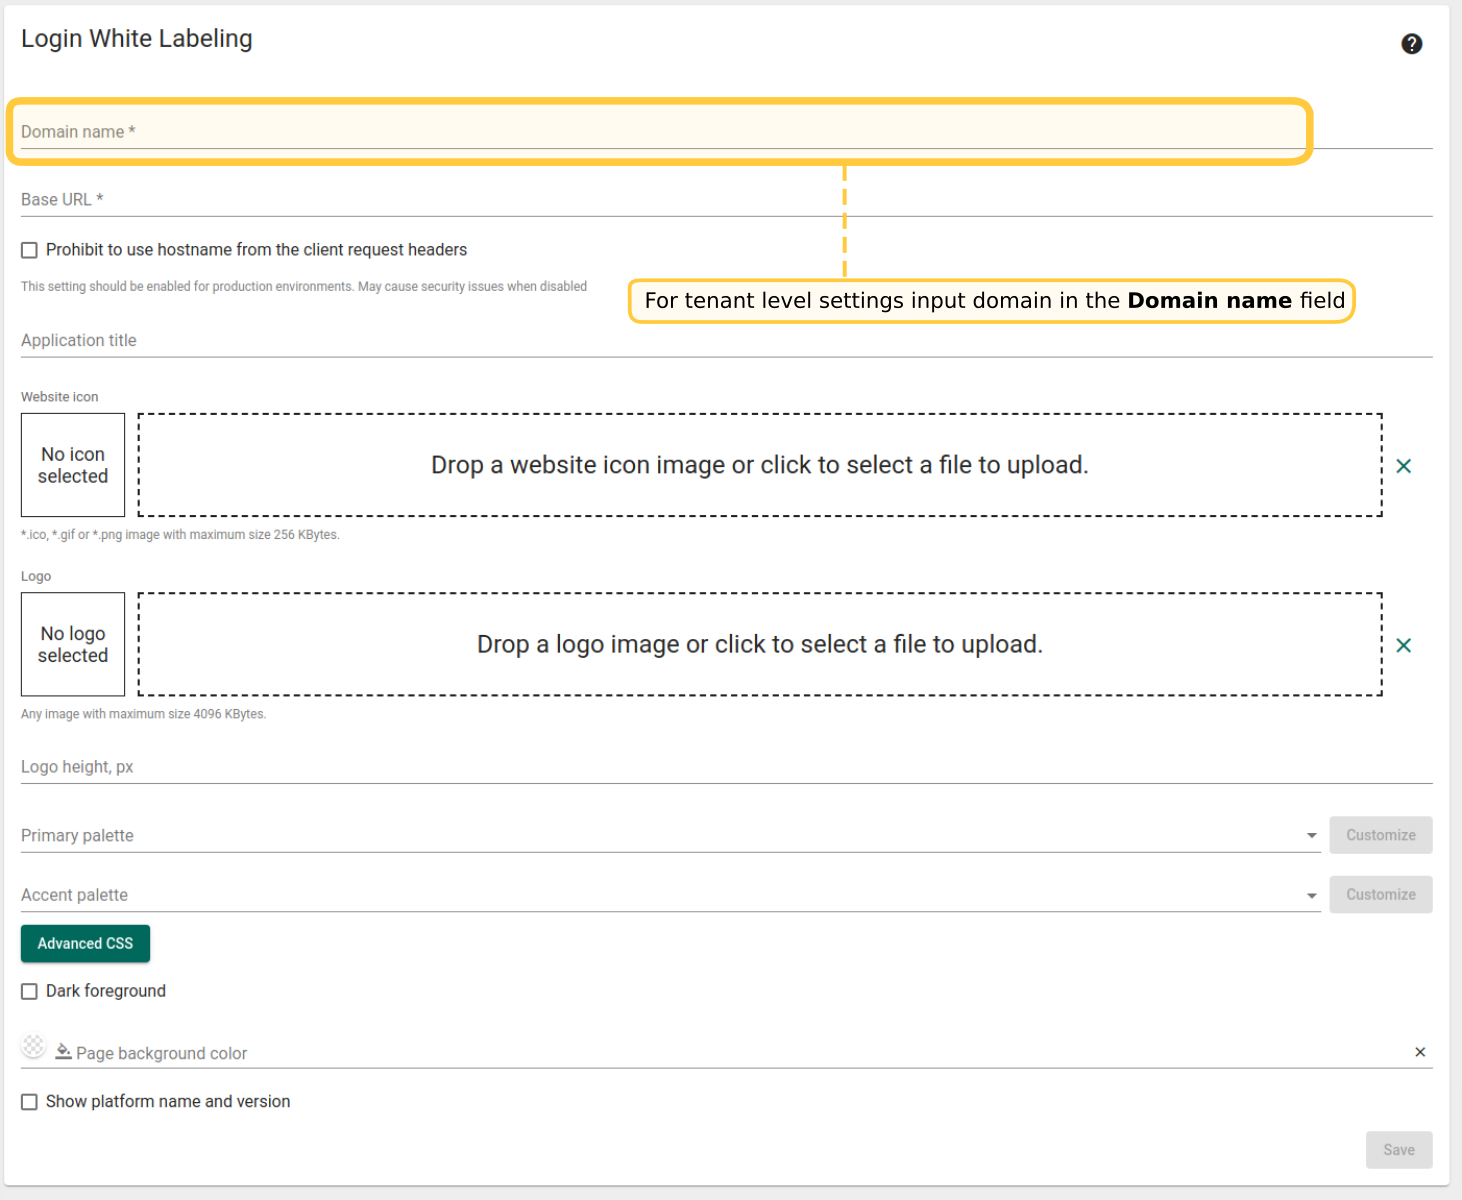The image size is (1462, 1200).
Task: Click the Save button
Action: tap(1399, 1150)
